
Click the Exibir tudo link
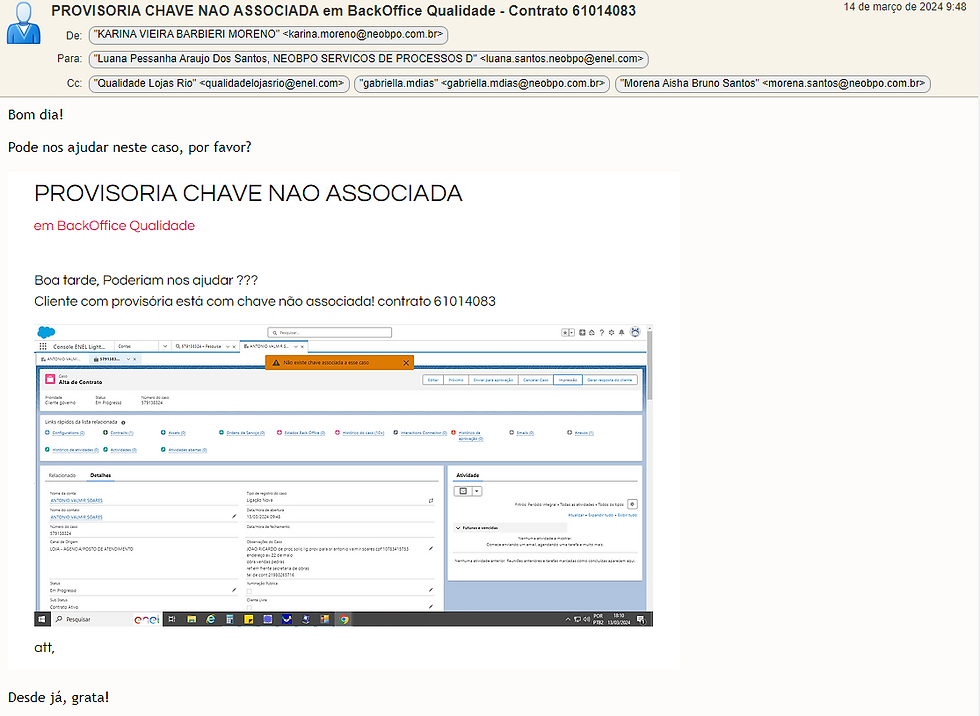628,515
